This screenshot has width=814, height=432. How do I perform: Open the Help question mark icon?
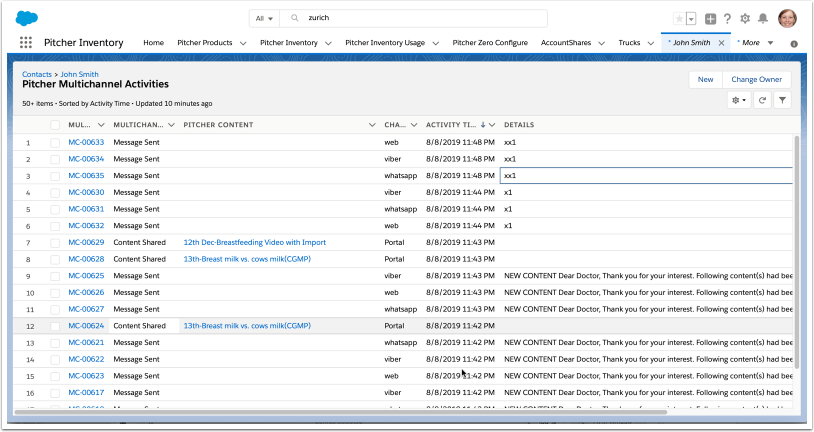(x=727, y=18)
